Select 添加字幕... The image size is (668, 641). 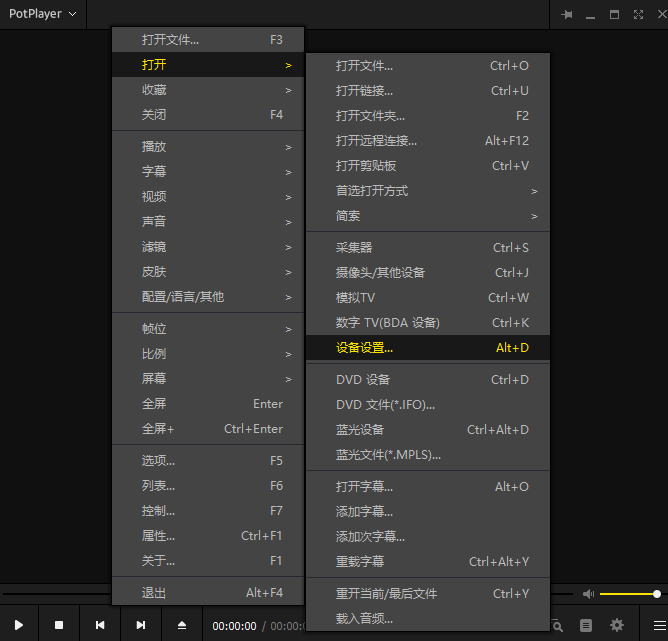pos(428,512)
